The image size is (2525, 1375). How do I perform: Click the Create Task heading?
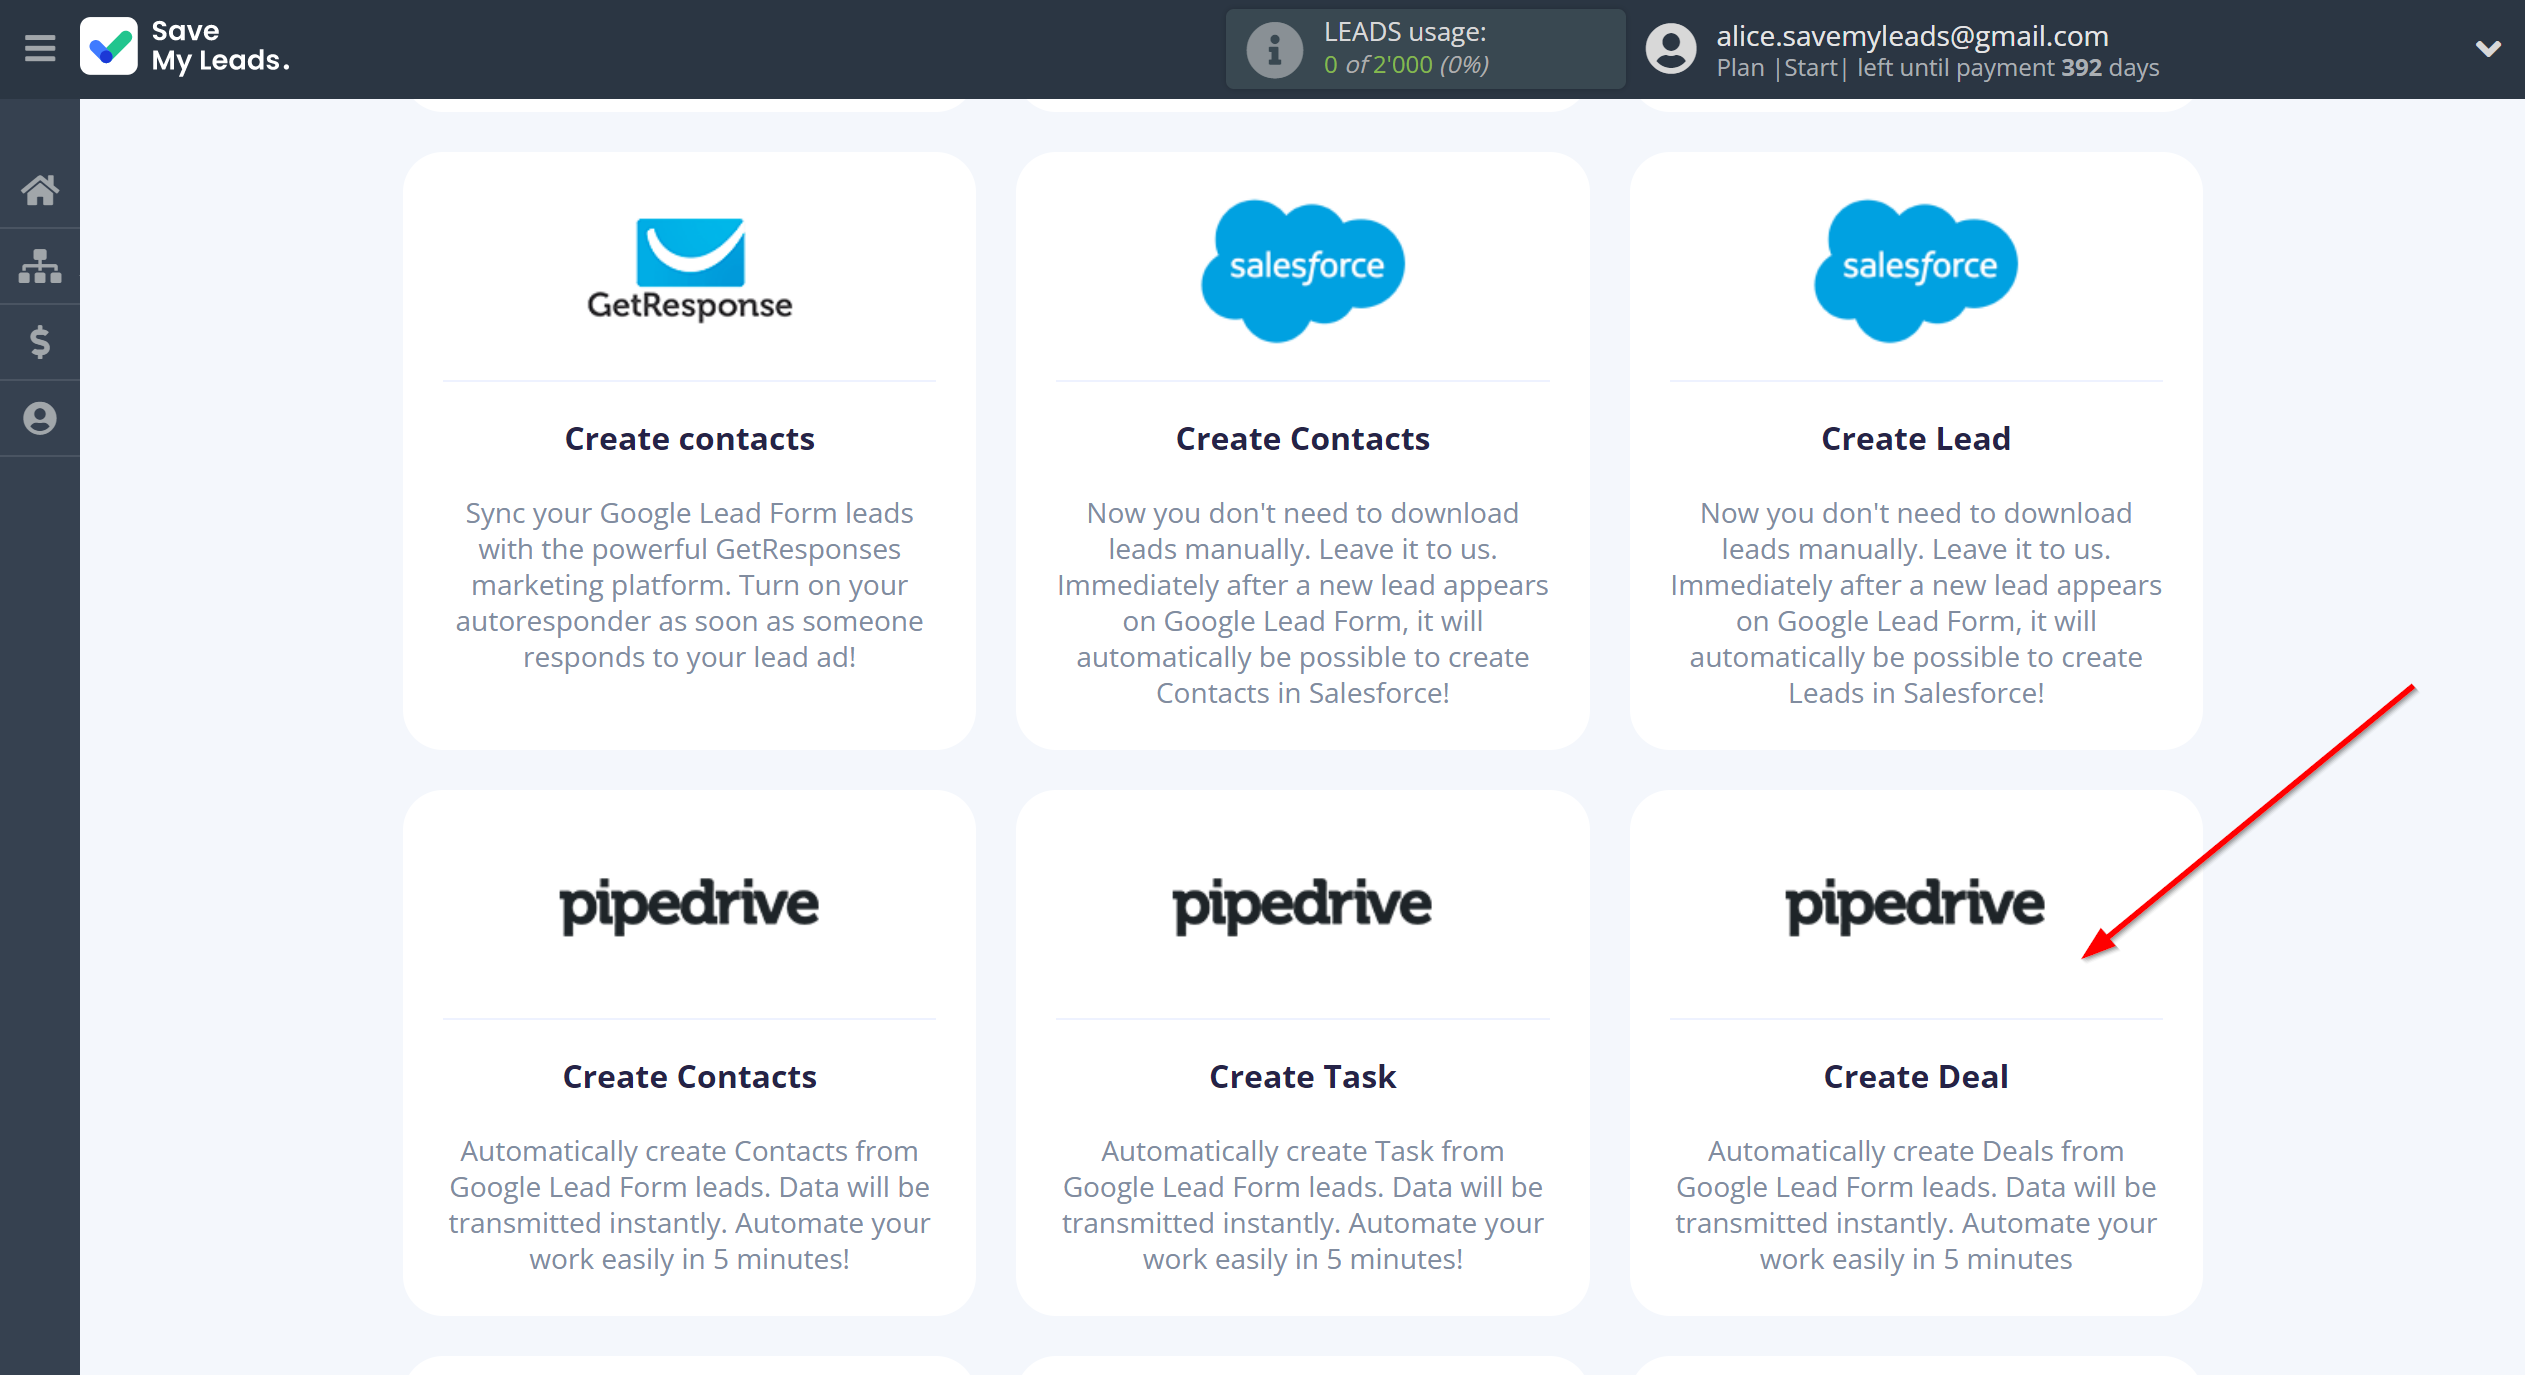pos(1302,1077)
